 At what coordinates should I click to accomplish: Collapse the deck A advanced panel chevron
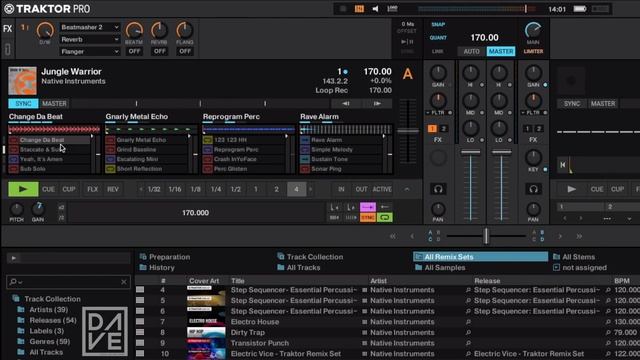point(407,189)
